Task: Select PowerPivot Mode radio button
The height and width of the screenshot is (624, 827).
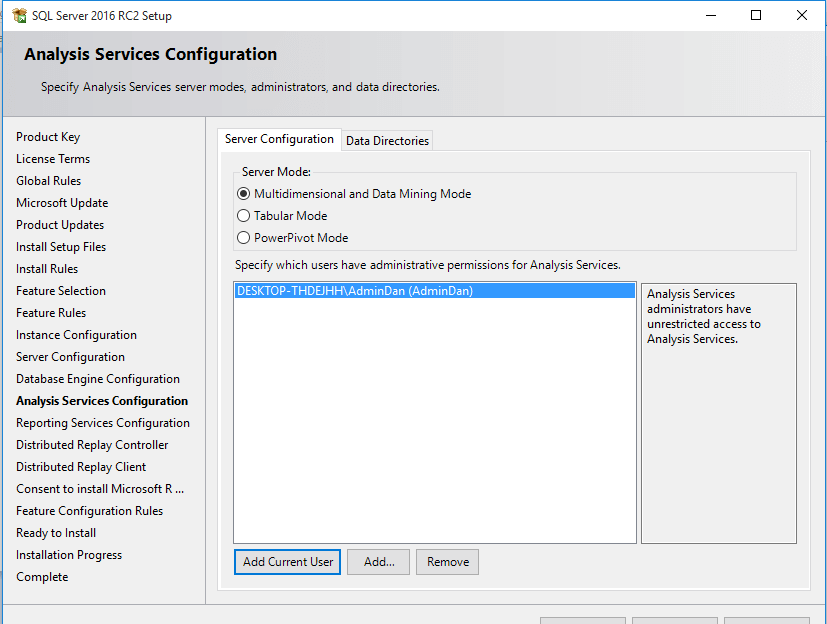Action: tap(244, 238)
